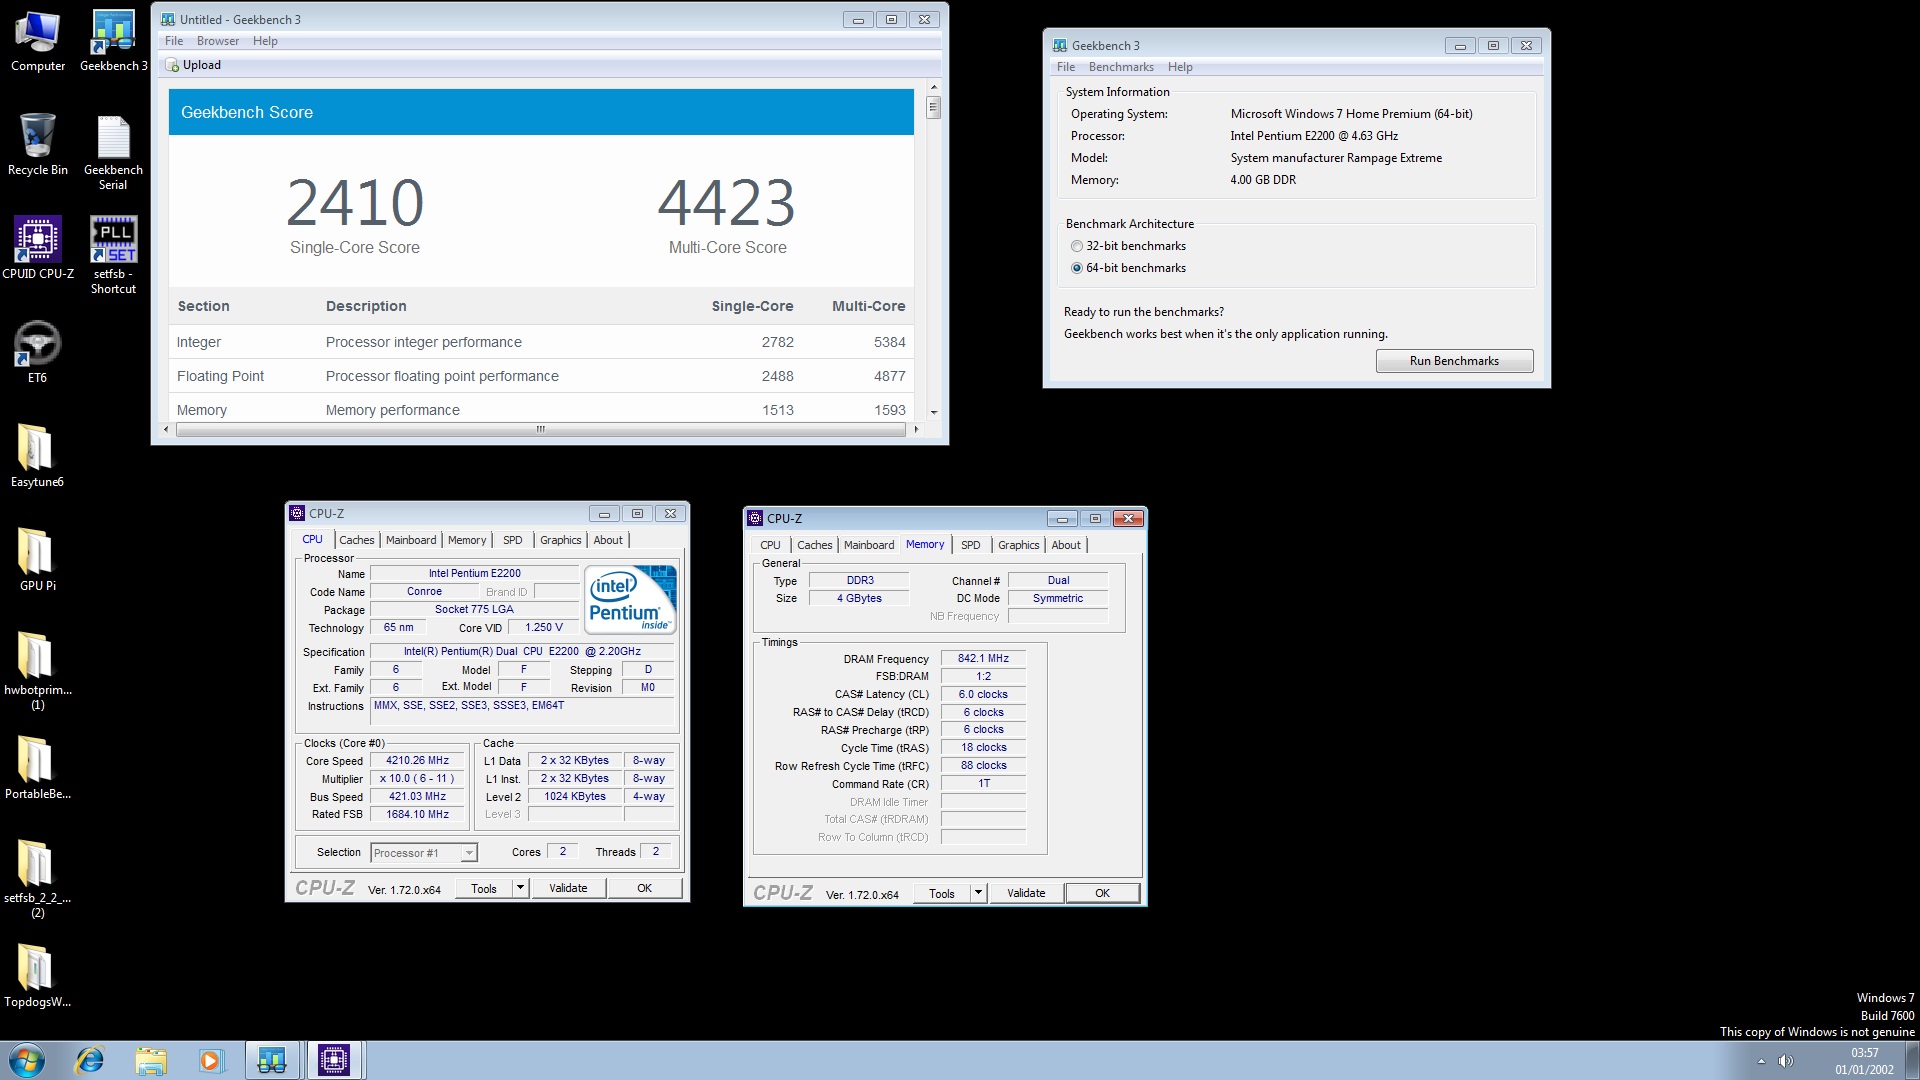Open Help menu in Geekbench results window
The height and width of the screenshot is (1080, 1920).
(265, 41)
